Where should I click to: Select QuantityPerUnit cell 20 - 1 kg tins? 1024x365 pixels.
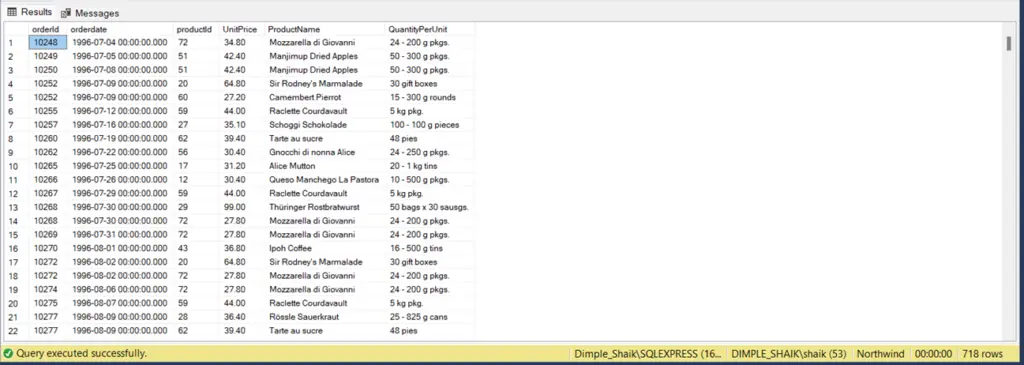pos(430,166)
